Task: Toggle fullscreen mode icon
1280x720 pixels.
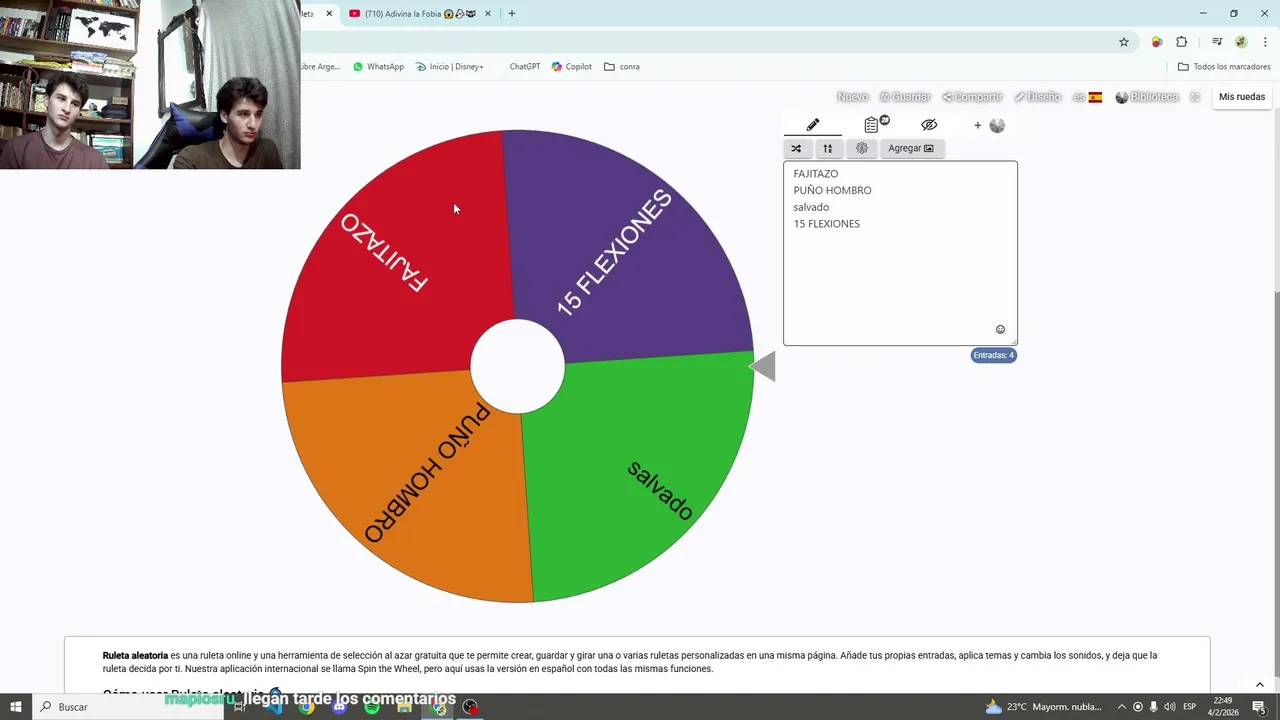Action: tap(1195, 97)
